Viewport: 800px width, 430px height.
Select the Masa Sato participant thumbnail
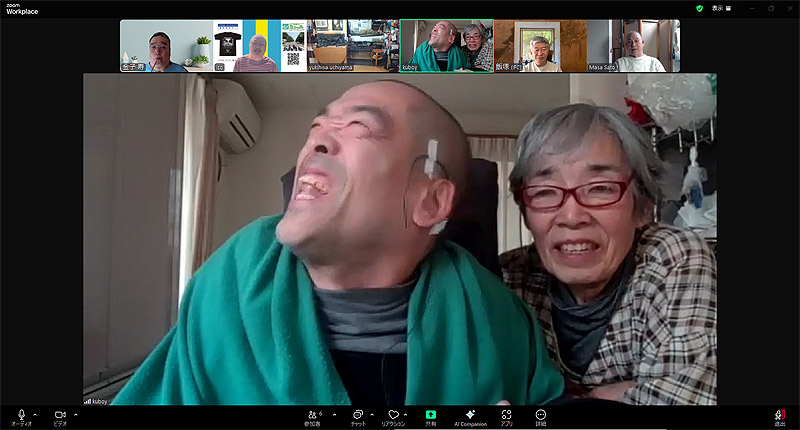click(x=633, y=46)
